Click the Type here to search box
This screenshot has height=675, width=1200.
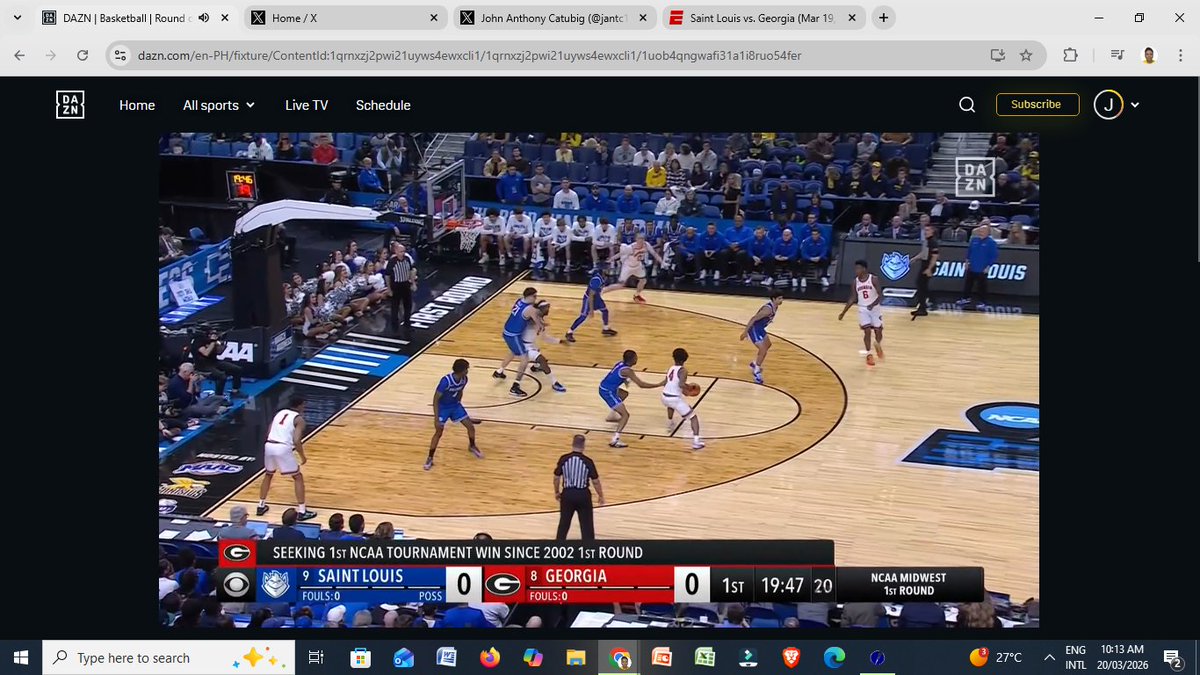(168, 658)
